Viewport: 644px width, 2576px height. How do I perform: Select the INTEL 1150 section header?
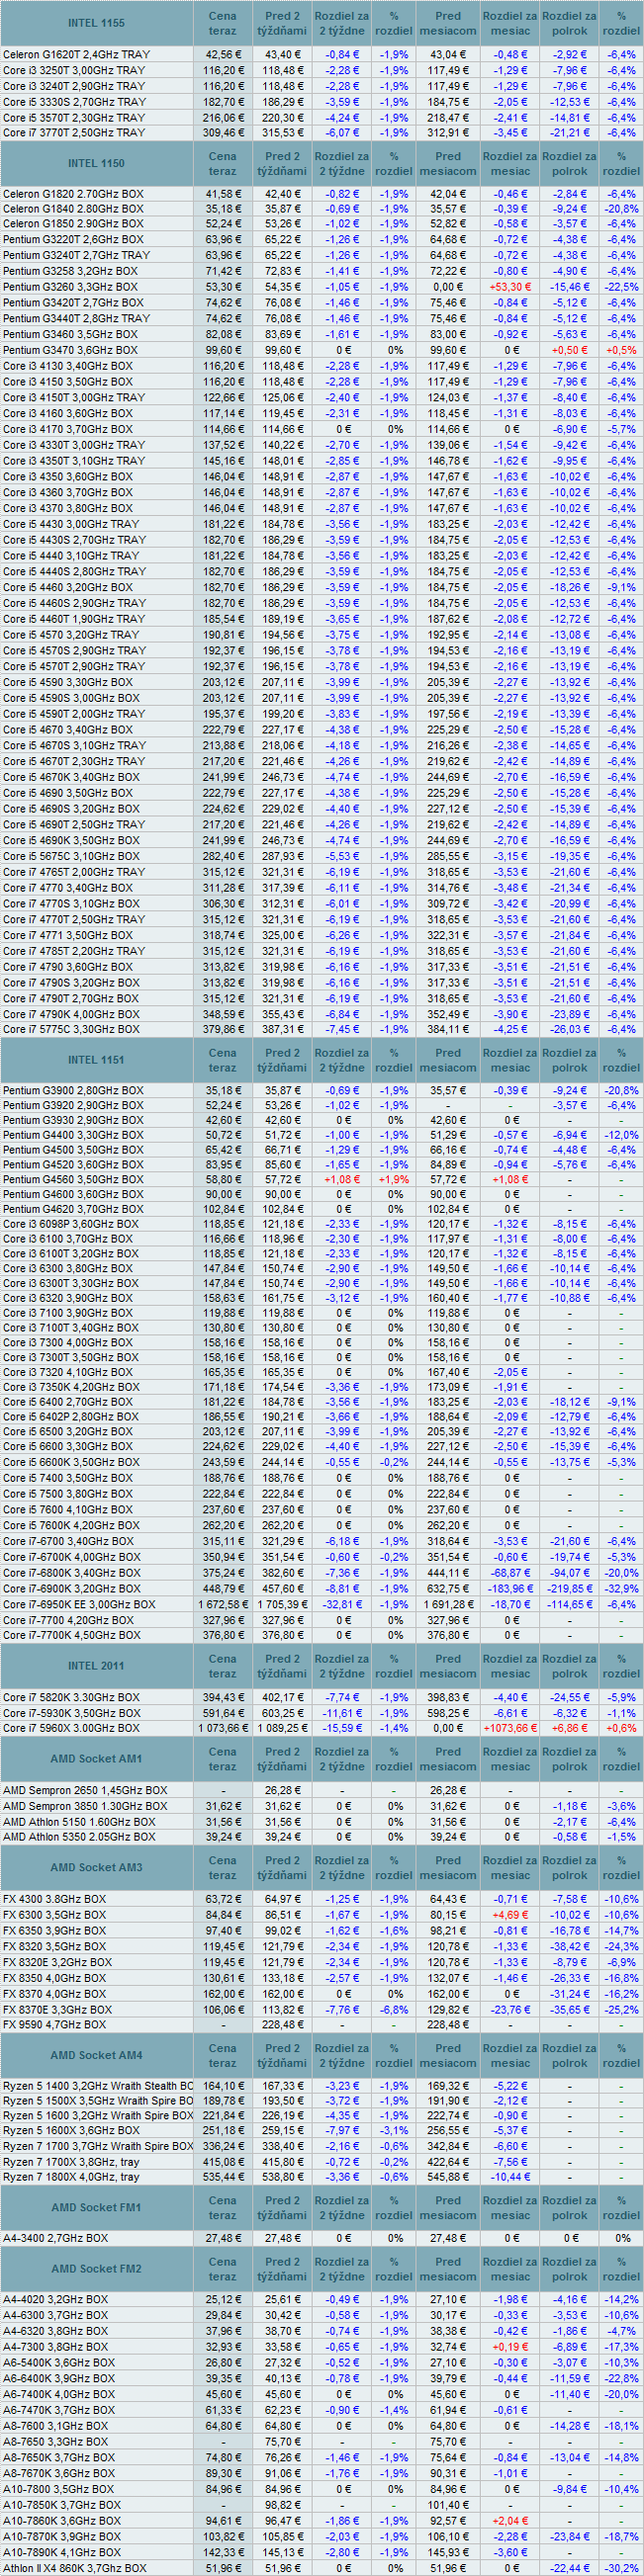point(96,163)
